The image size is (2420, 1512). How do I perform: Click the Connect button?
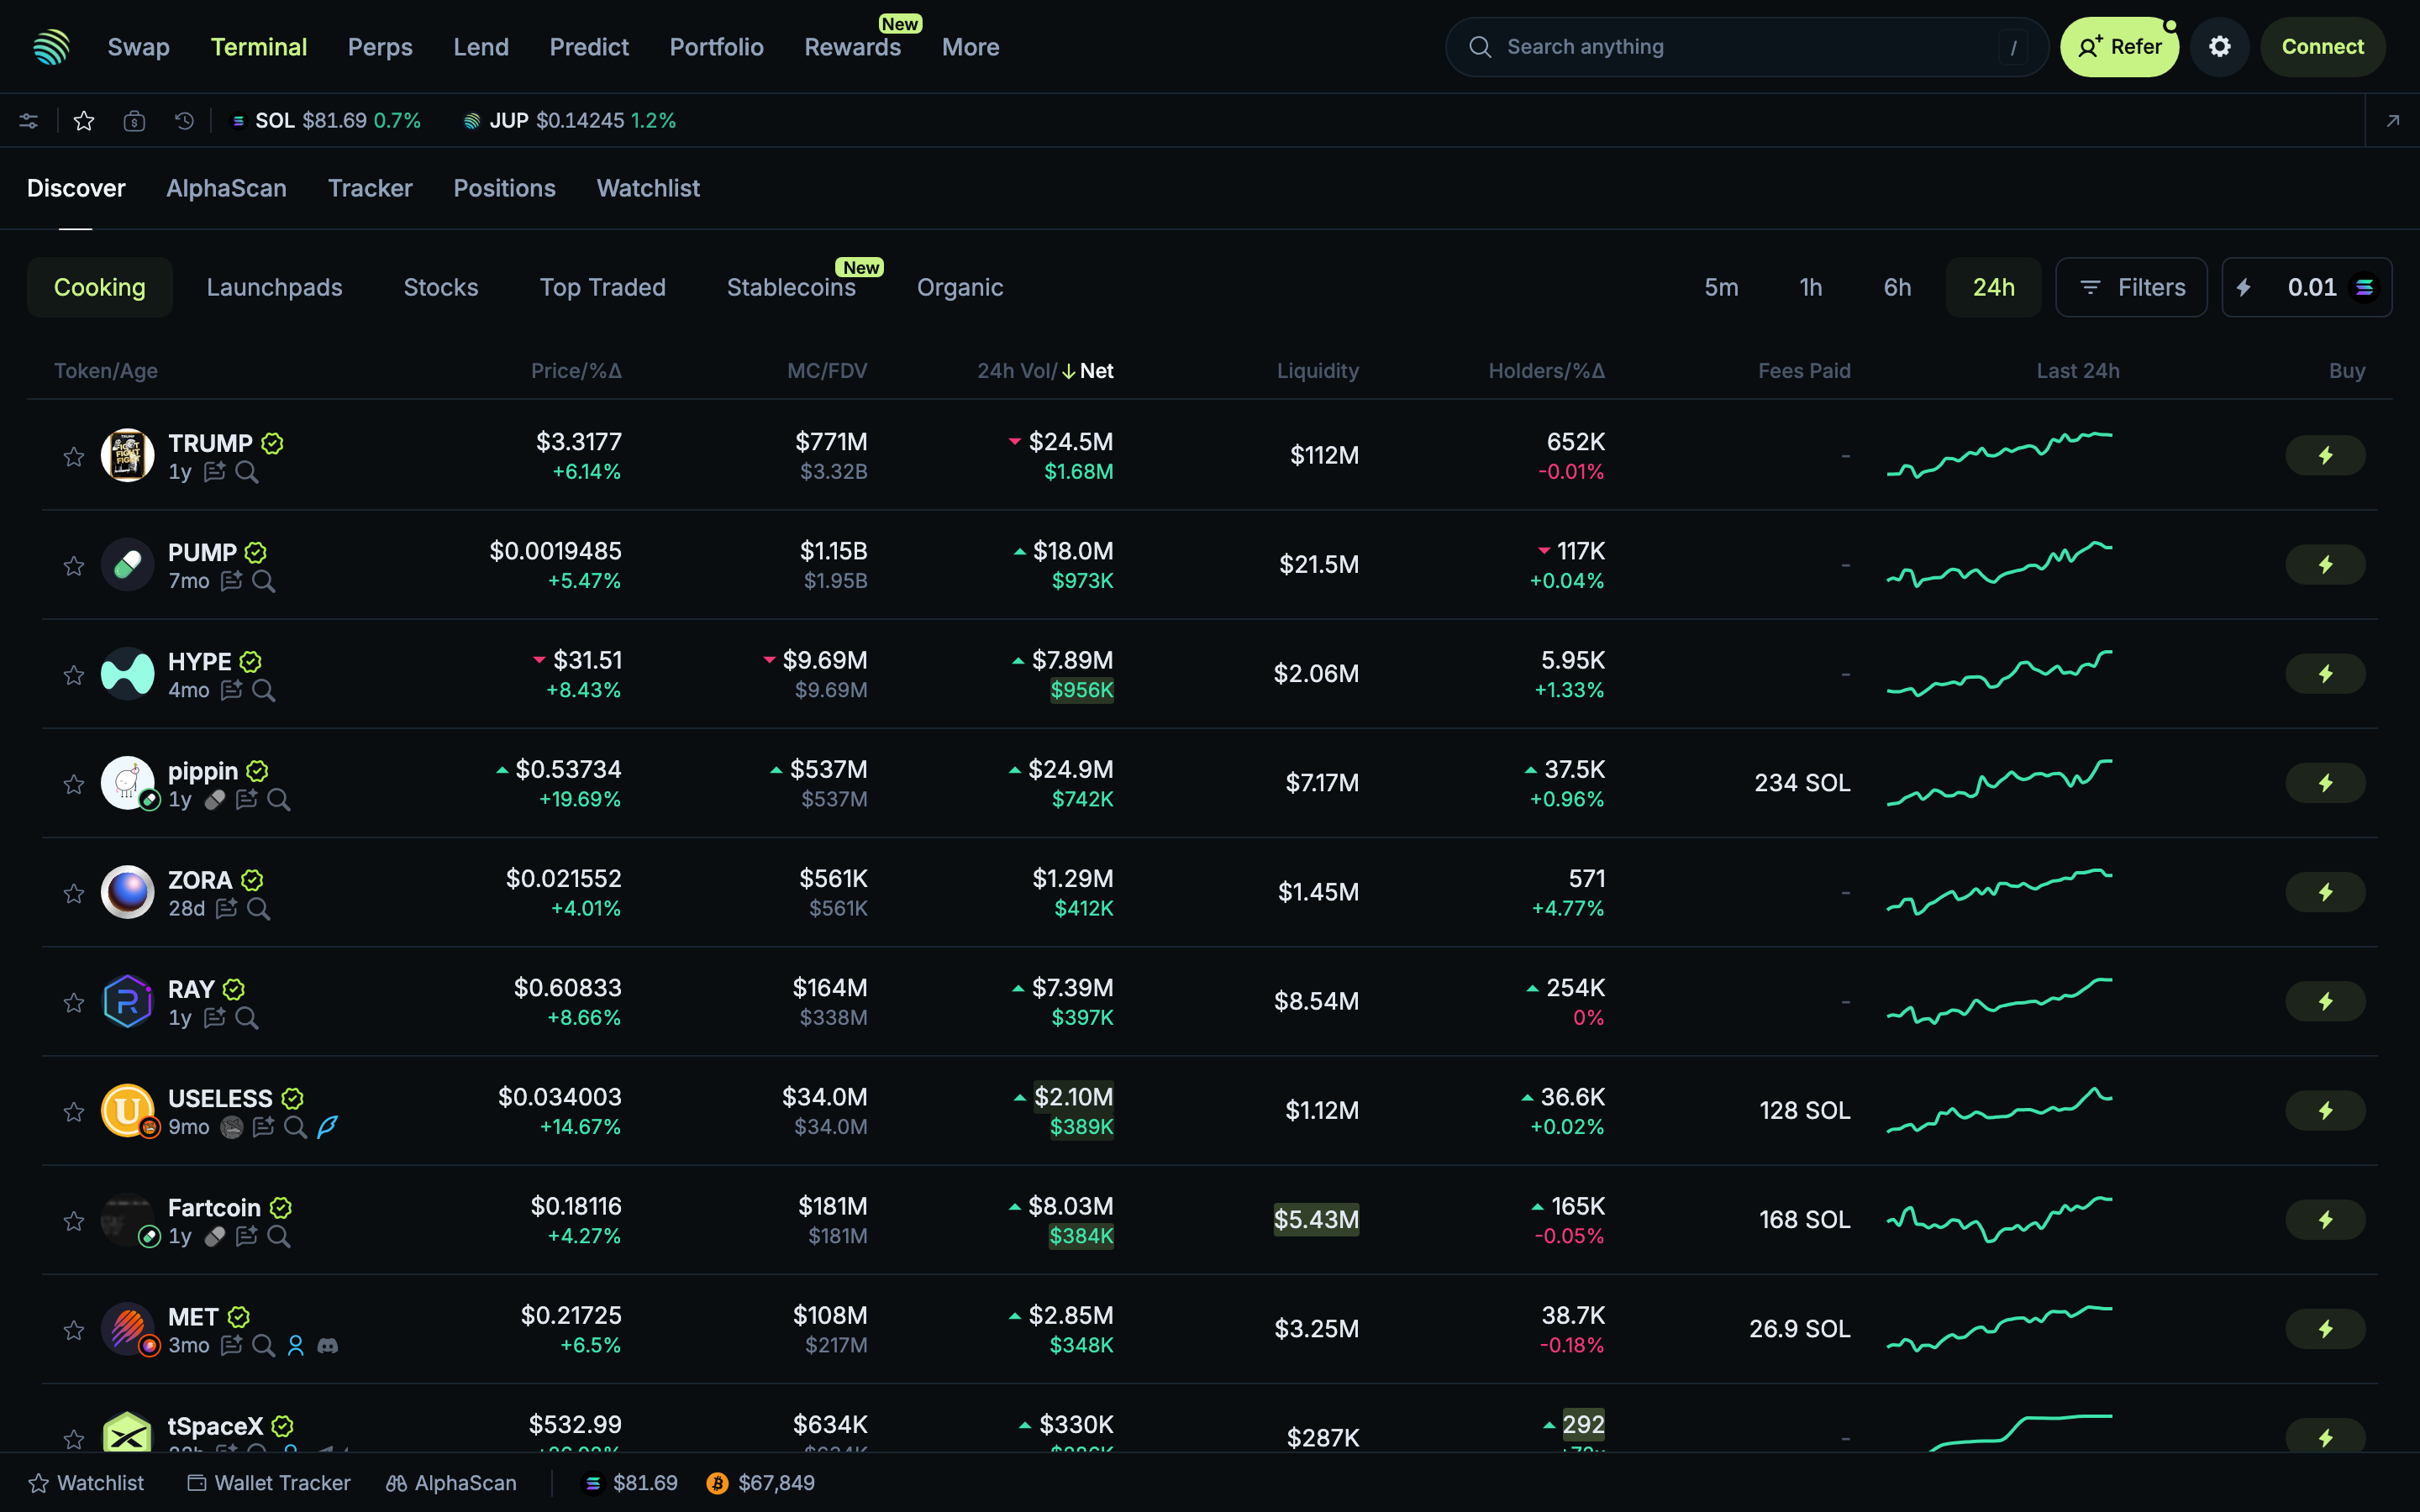(x=2322, y=46)
